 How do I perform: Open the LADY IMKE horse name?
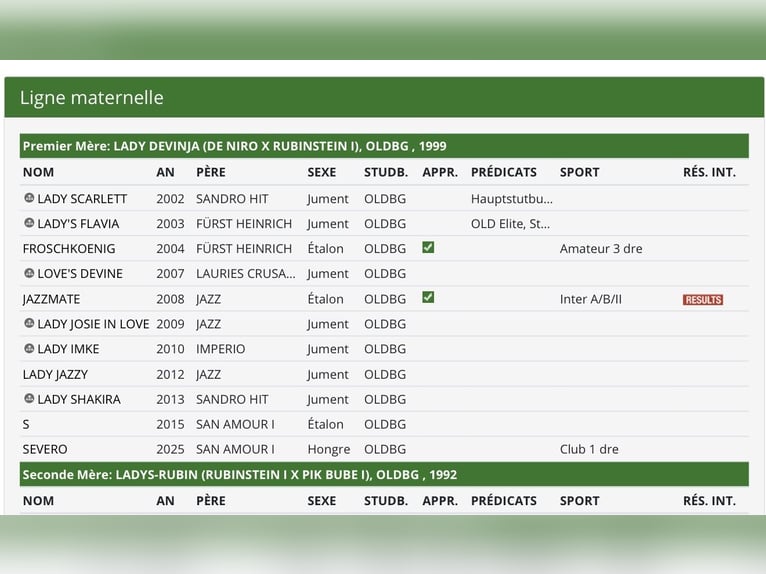point(68,349)
